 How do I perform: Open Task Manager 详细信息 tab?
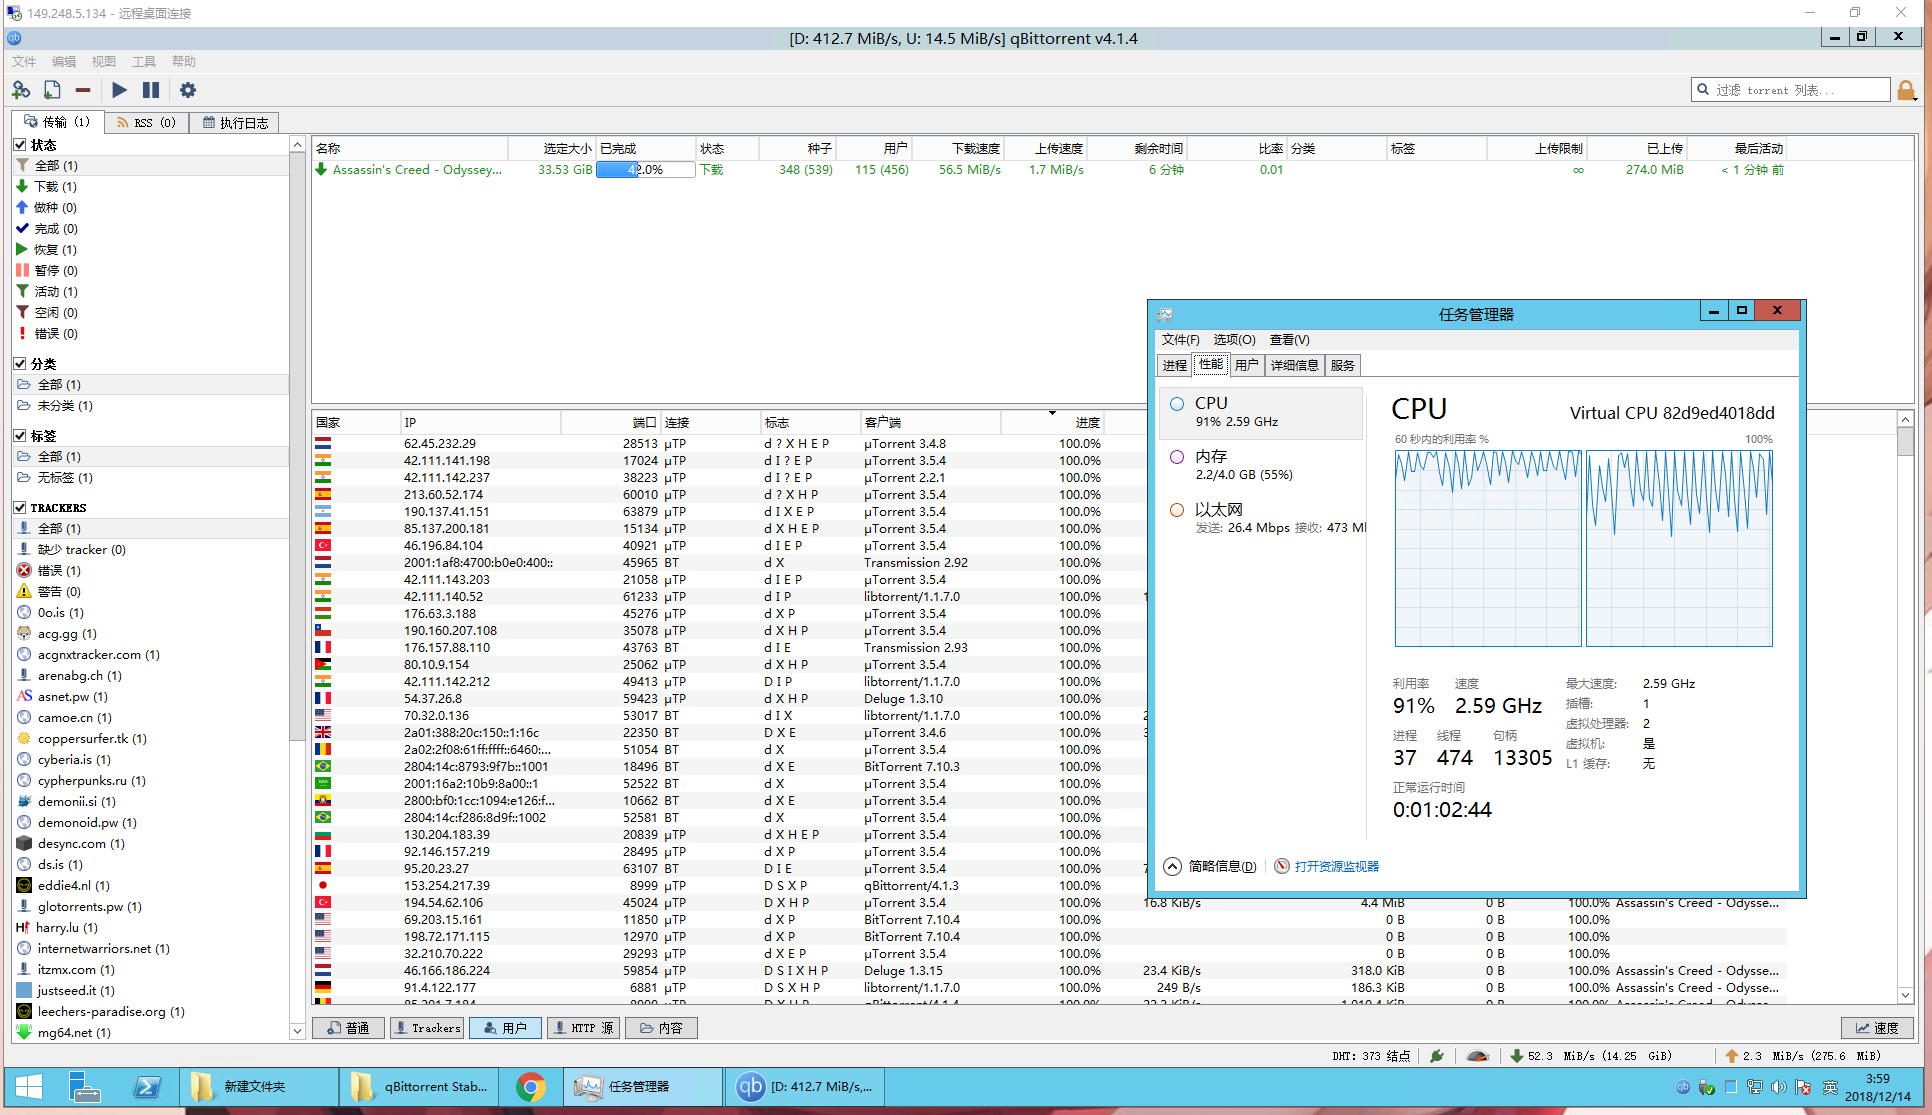pos(1294,365)
